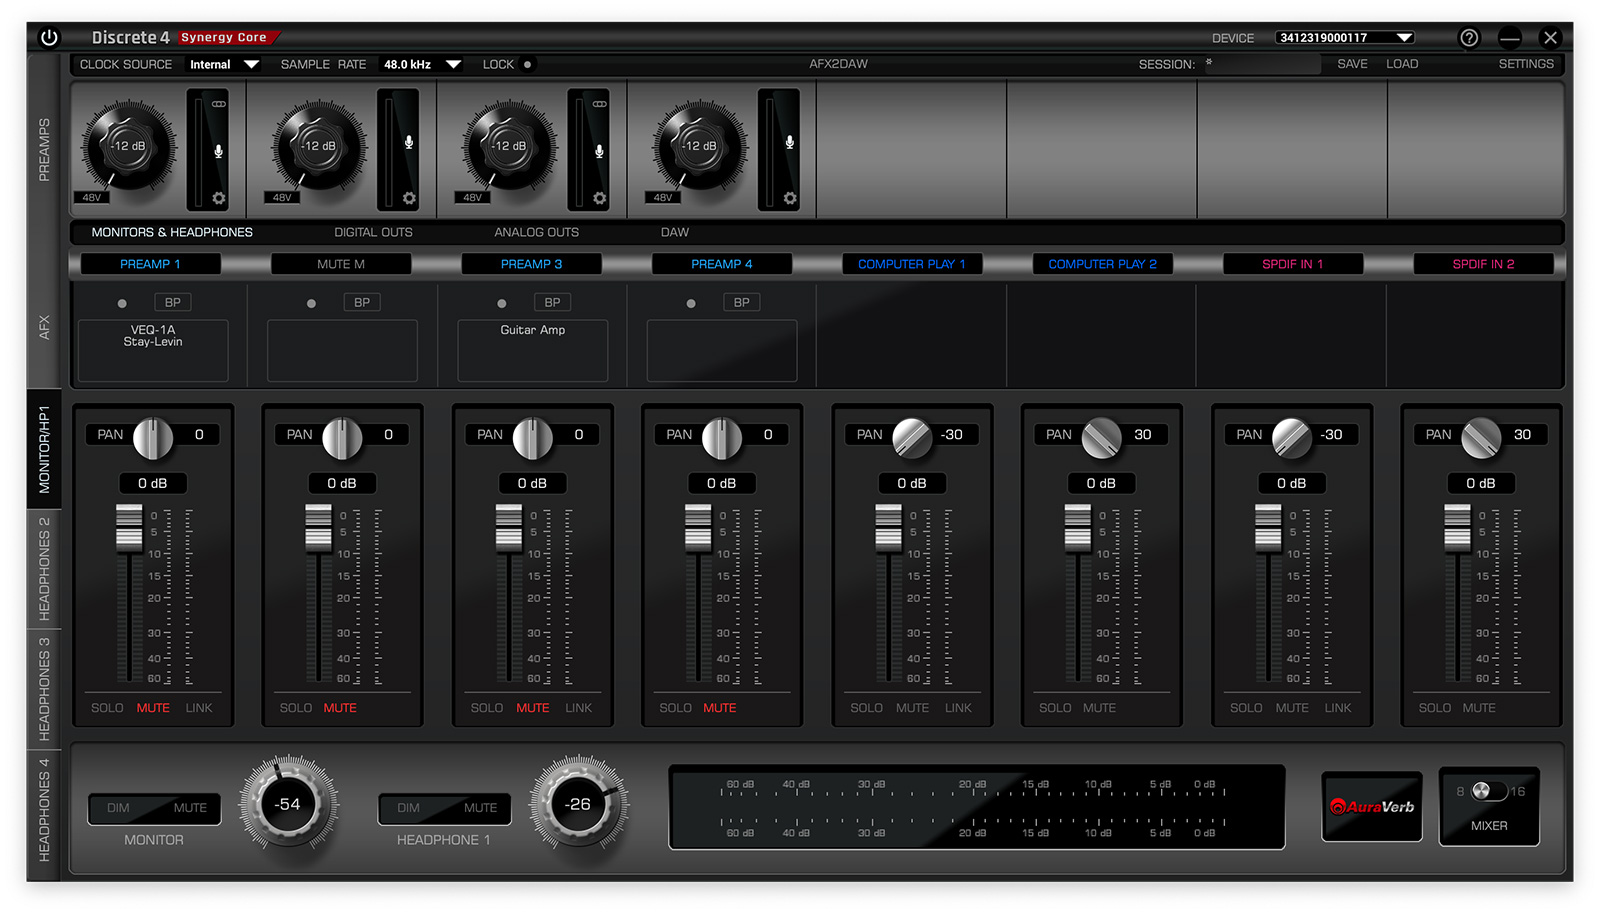1600x913 pixels.
Task: Open SETTINGS from the top bar
Action: click(x=1526, y=63)
